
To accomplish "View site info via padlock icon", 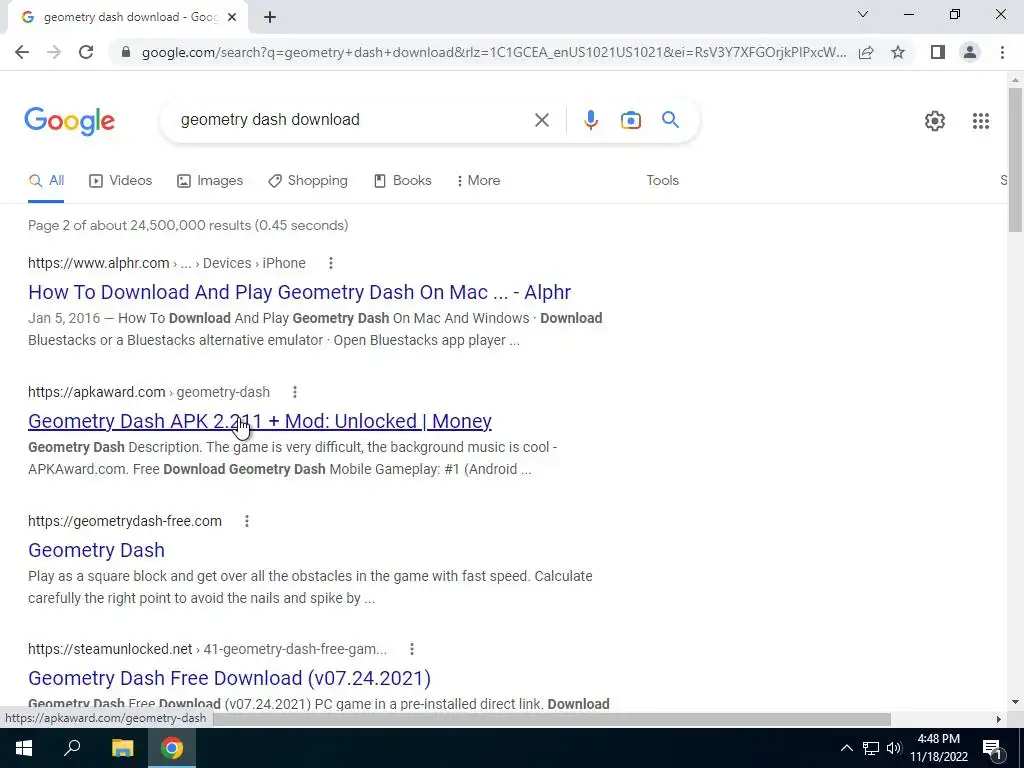I will click(126, 52).
